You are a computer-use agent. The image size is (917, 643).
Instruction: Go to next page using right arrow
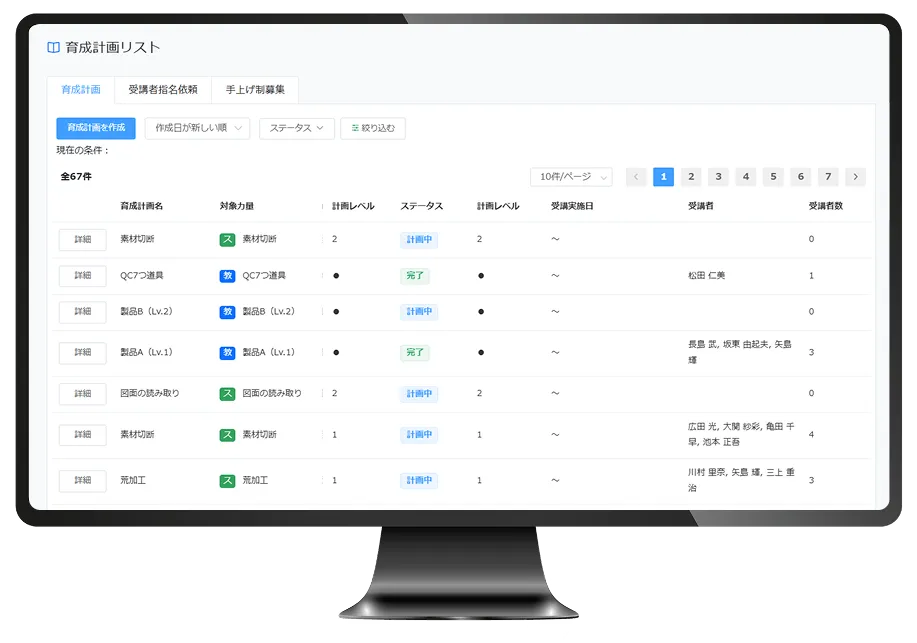(x=855, y=177)
